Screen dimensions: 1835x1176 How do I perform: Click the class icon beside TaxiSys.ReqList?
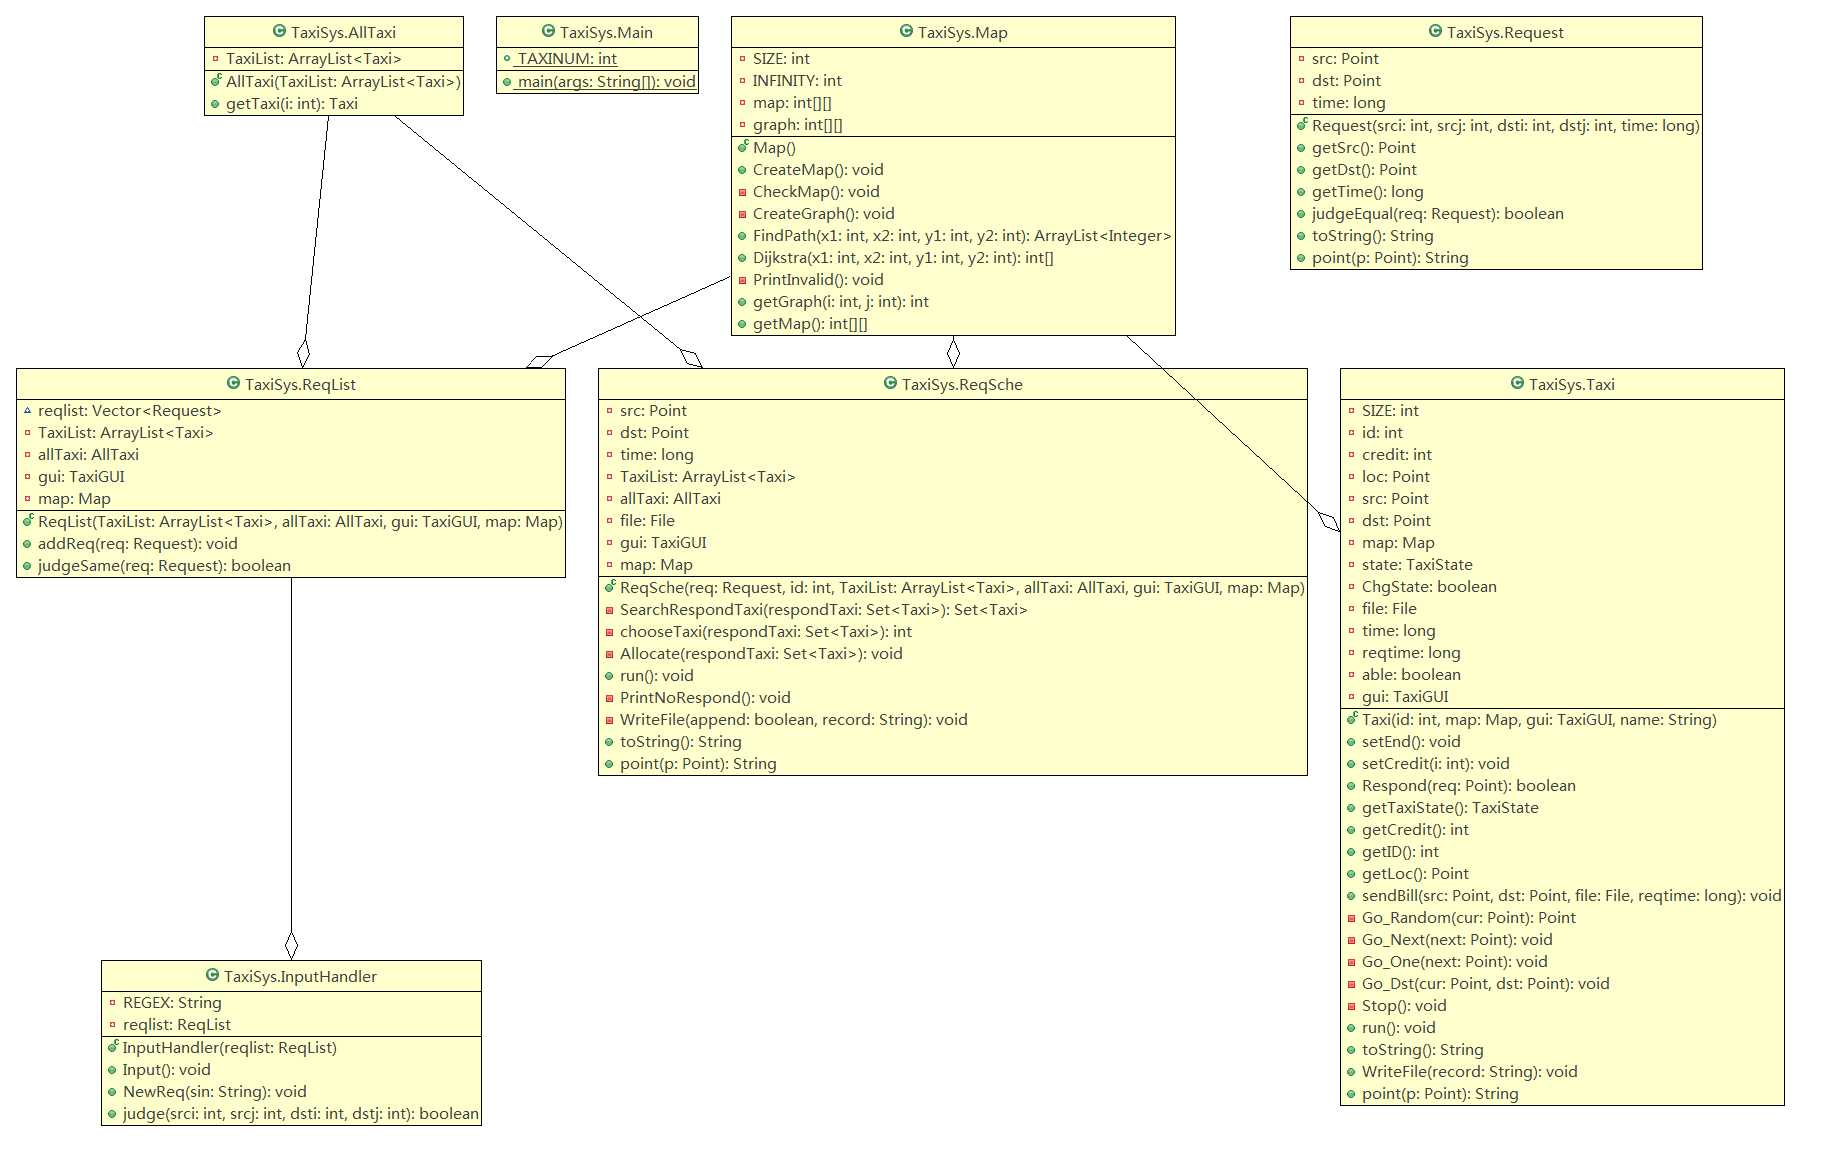click(x=233, y=384)
